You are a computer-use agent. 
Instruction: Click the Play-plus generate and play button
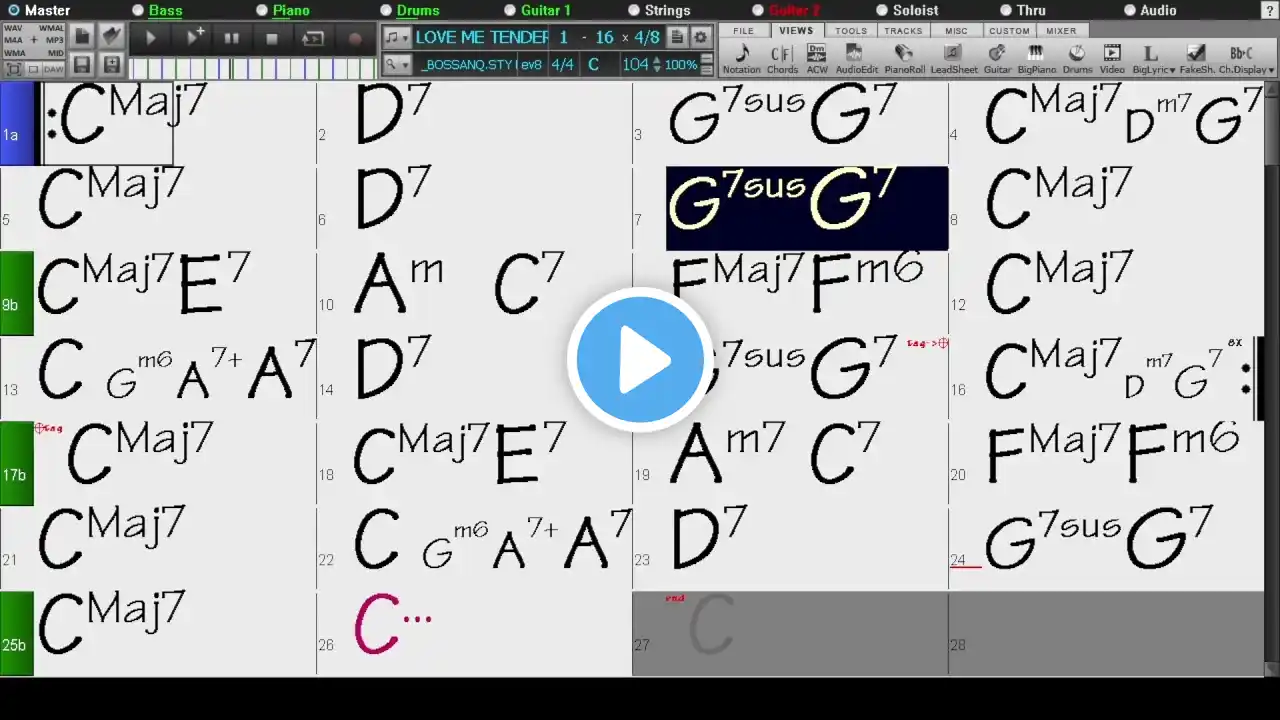pyautogui.click(x=194, y=38)
